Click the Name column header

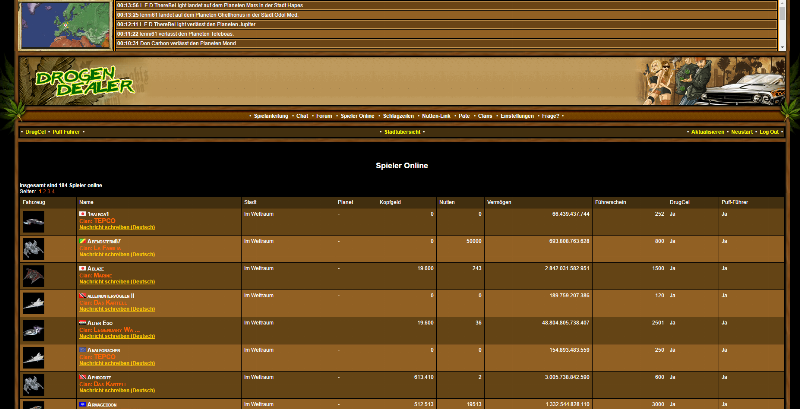tap(86, 202)
